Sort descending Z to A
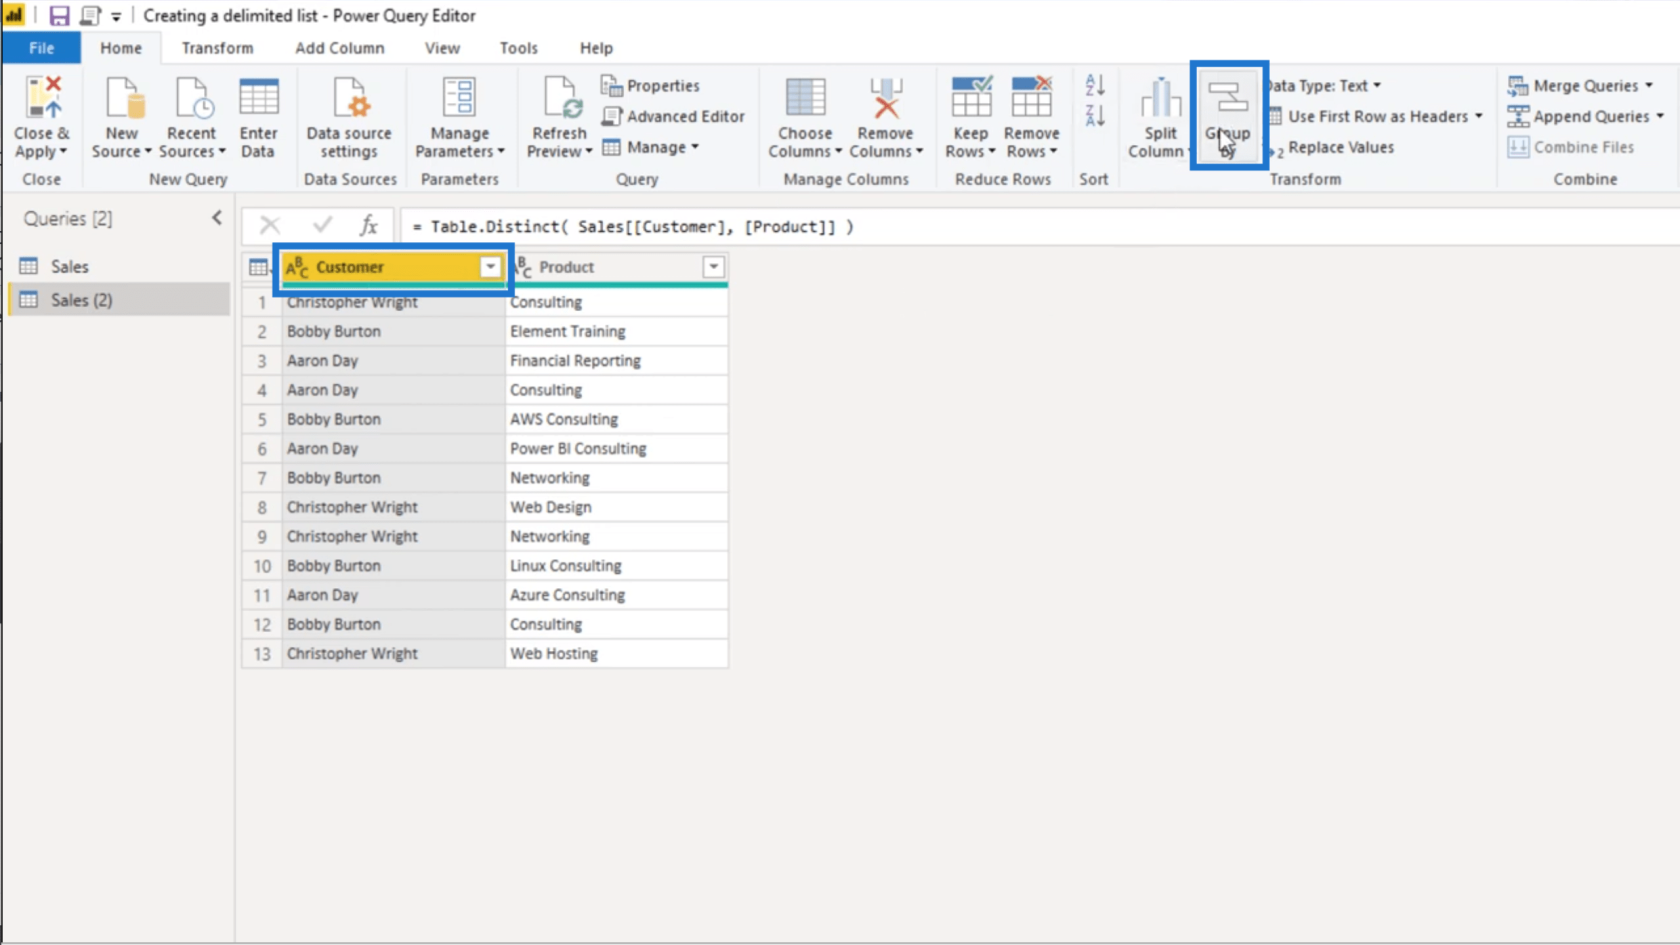1680x945 pixels. 1095,116
